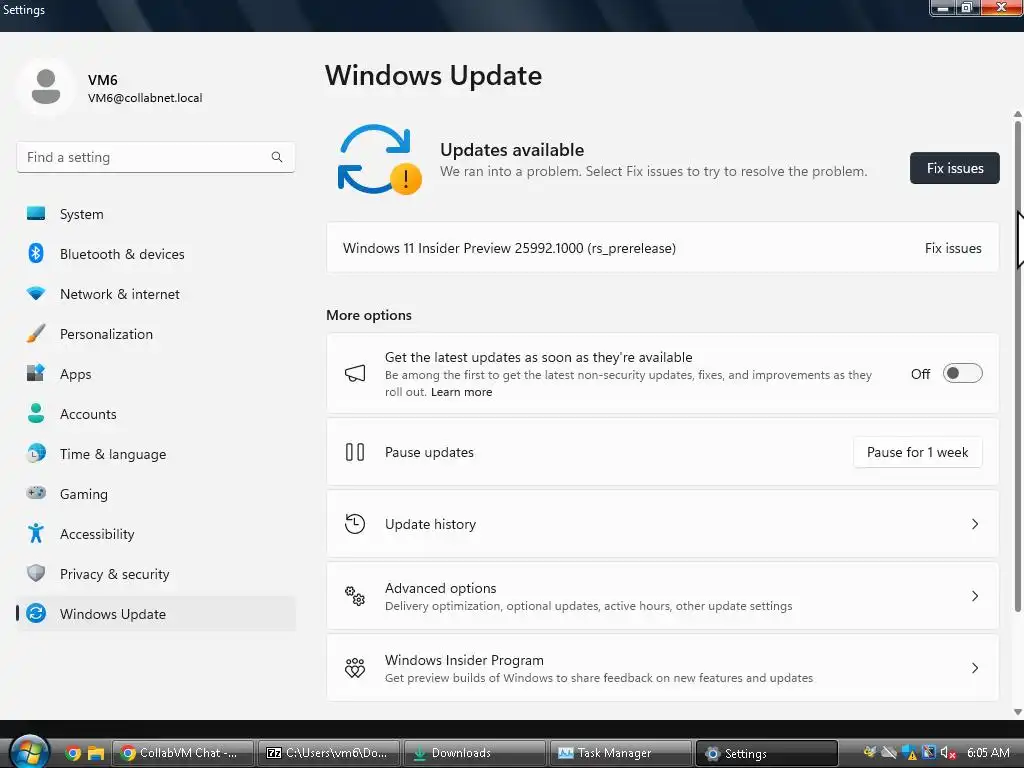
Task: Click the dark Fix issues button
Action: [x=954, y=168]
